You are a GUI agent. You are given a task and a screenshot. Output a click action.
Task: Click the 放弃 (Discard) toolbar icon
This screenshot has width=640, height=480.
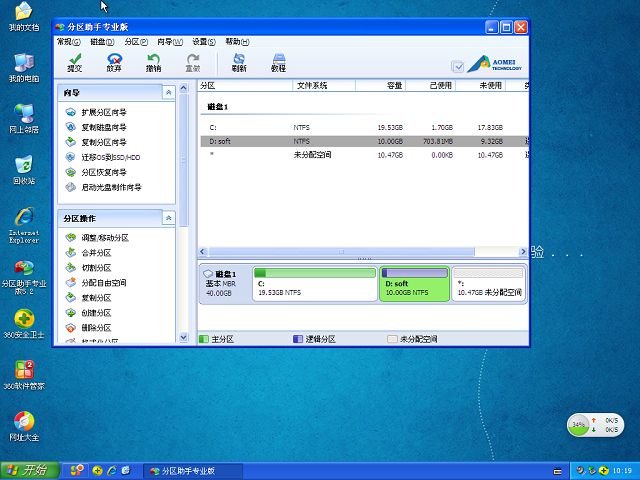tap(114, 63)
